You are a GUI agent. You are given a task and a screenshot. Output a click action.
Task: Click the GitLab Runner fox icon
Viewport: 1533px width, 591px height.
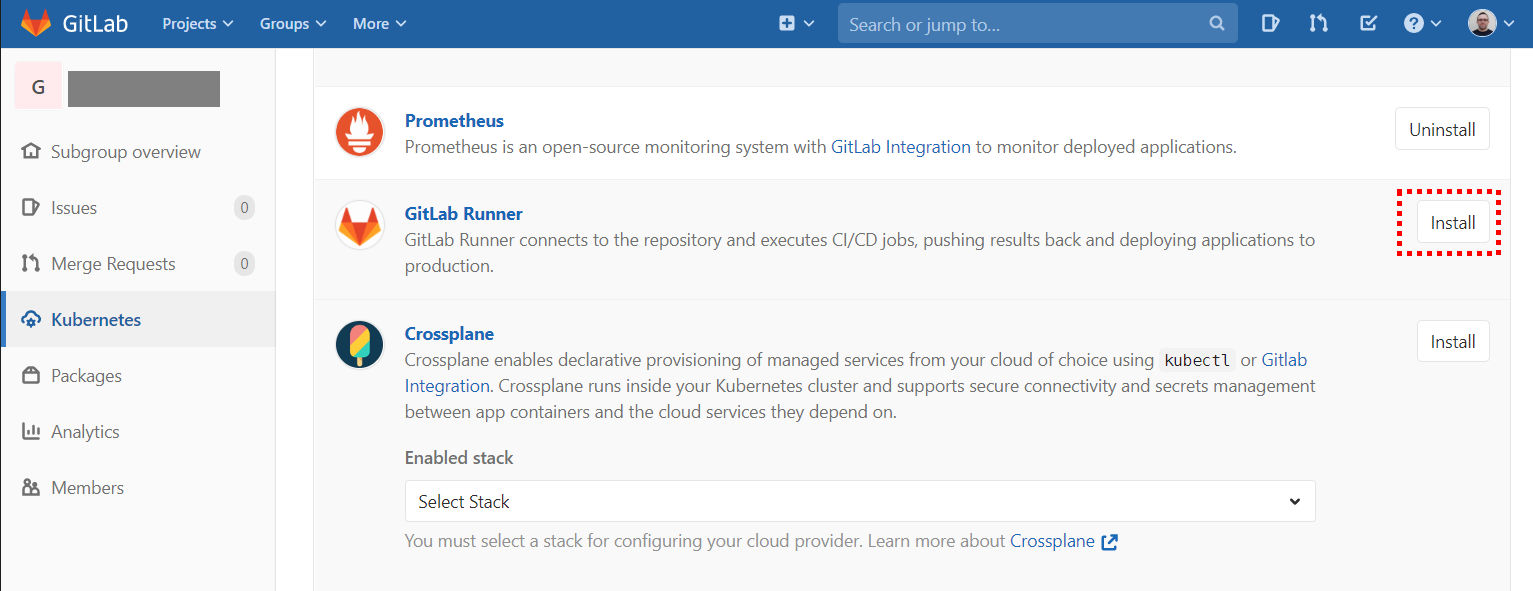[359, 225]
